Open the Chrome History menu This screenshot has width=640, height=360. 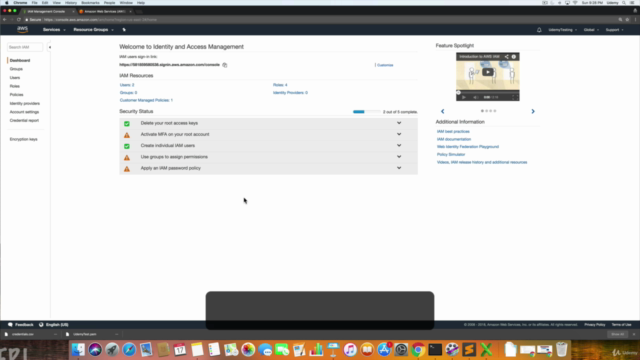point(71,3)
